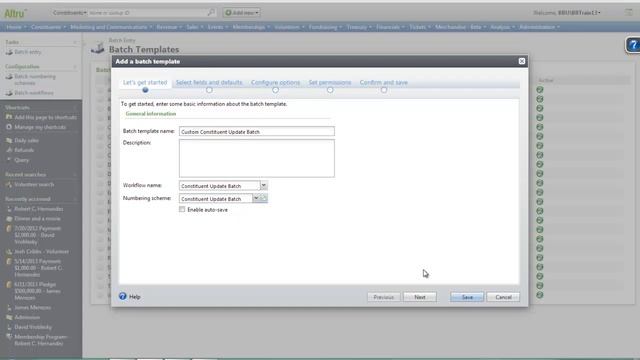Click the Batch entry task icon in sidebar
Screen dimensions: 640x360
click(9, 52)
